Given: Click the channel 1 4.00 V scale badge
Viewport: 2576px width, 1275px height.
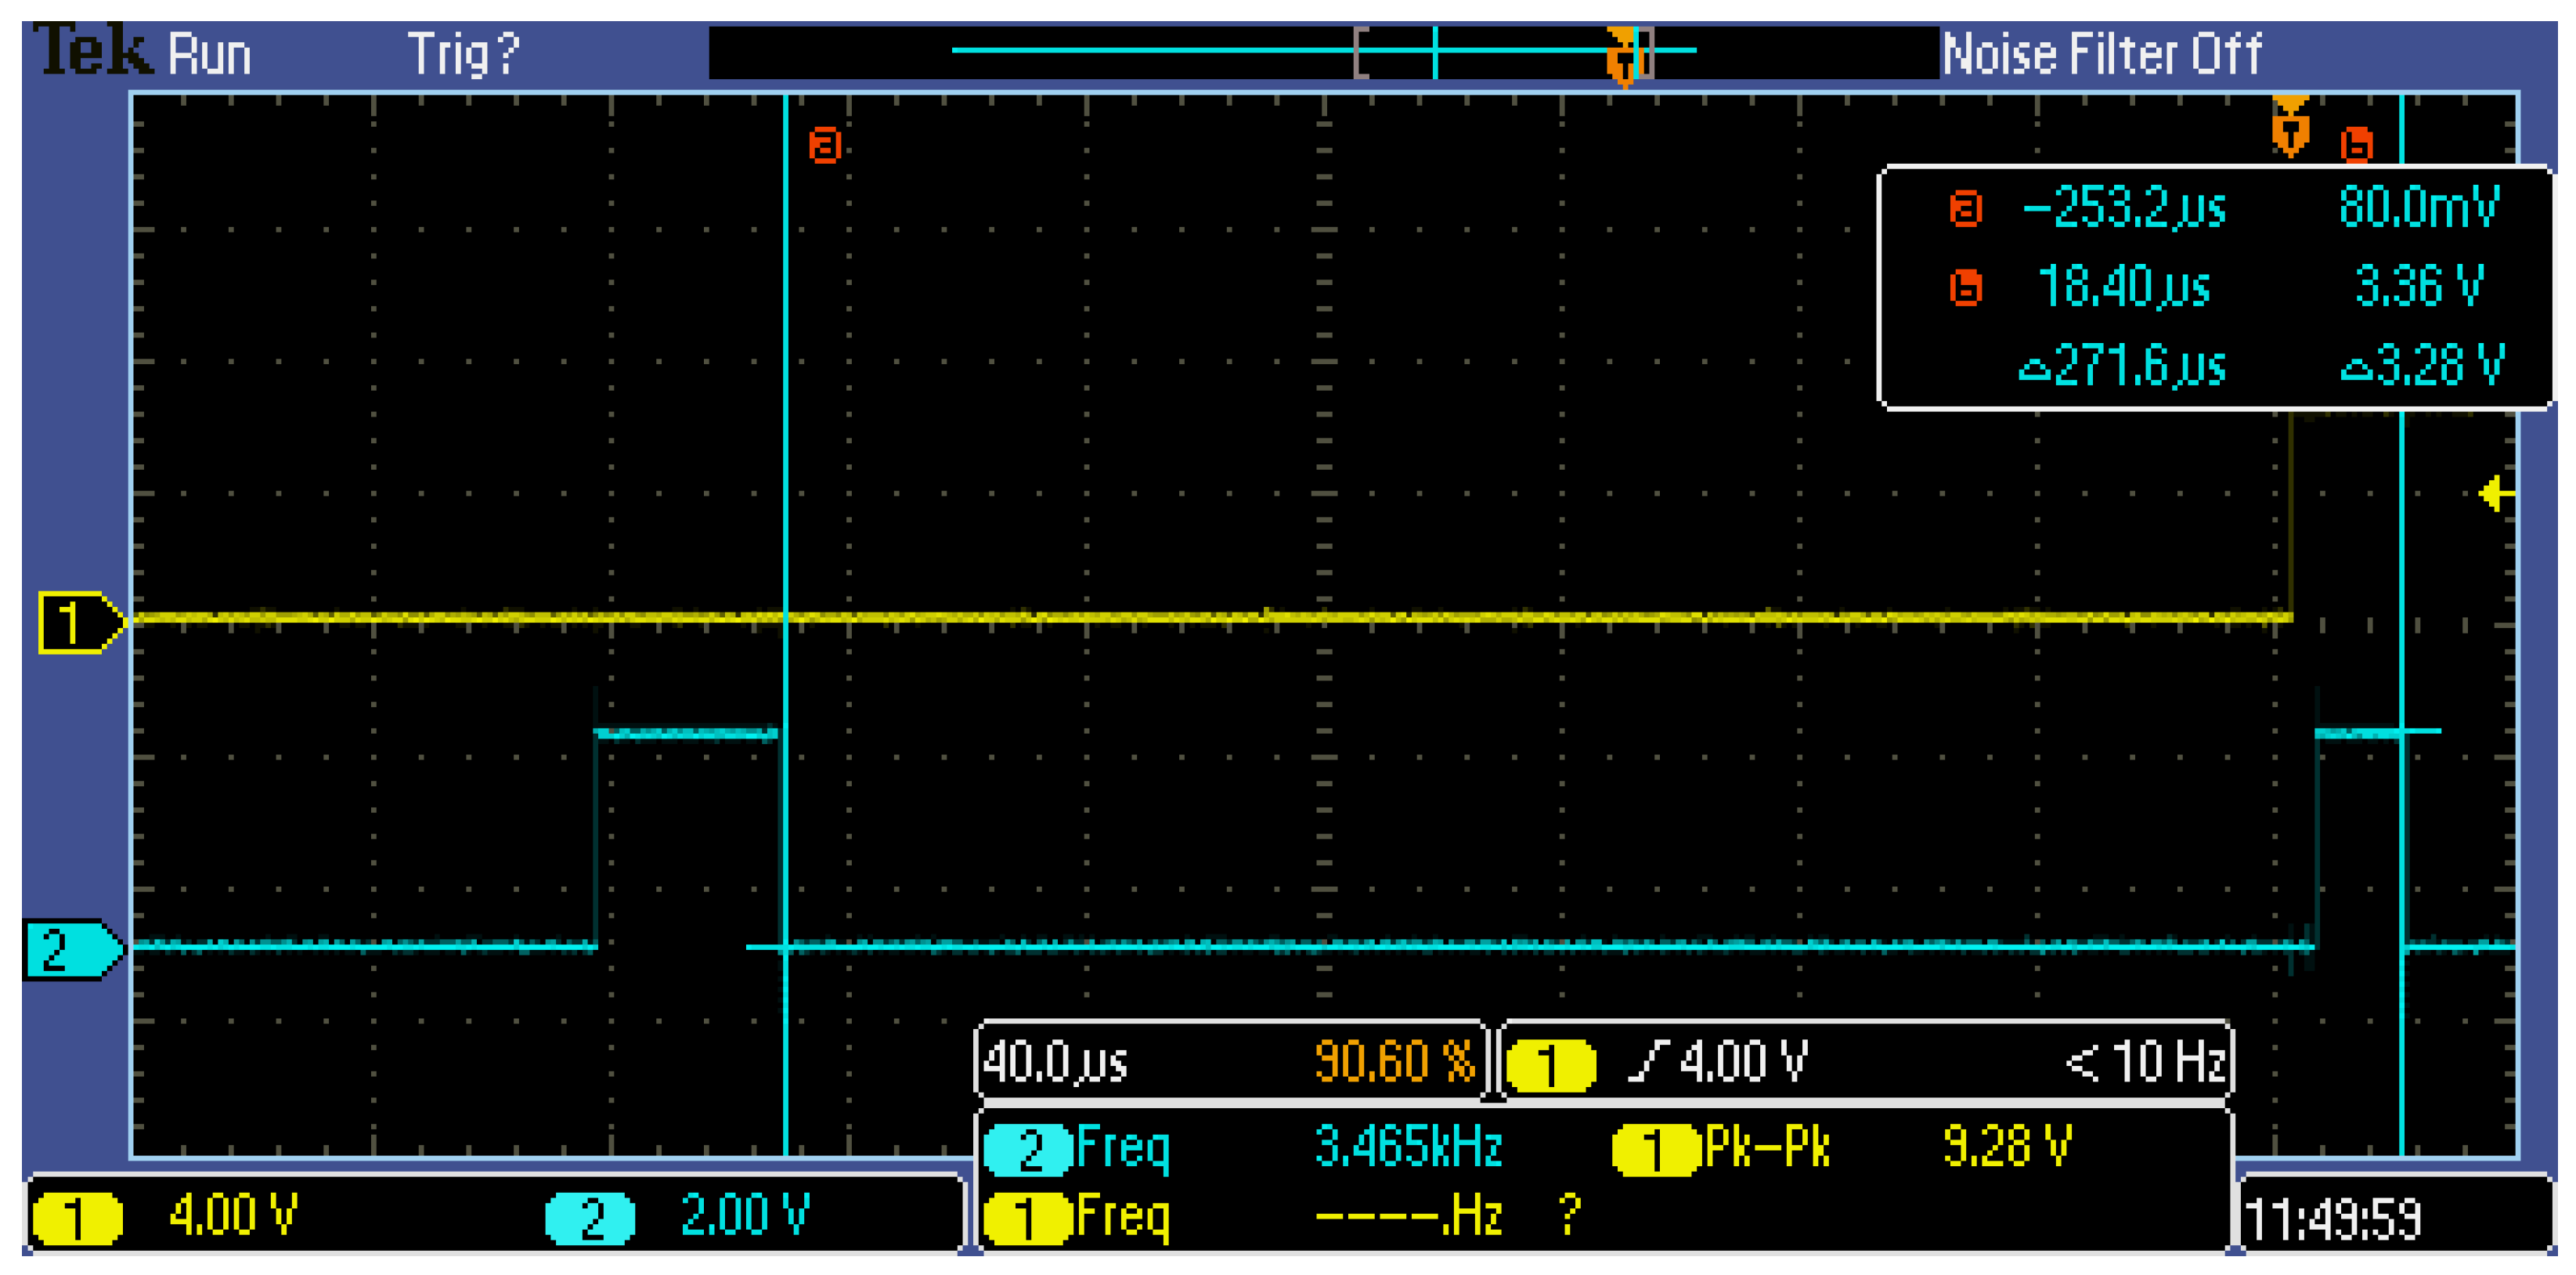Looking at the screenshot, I should tap(78, 1217).
